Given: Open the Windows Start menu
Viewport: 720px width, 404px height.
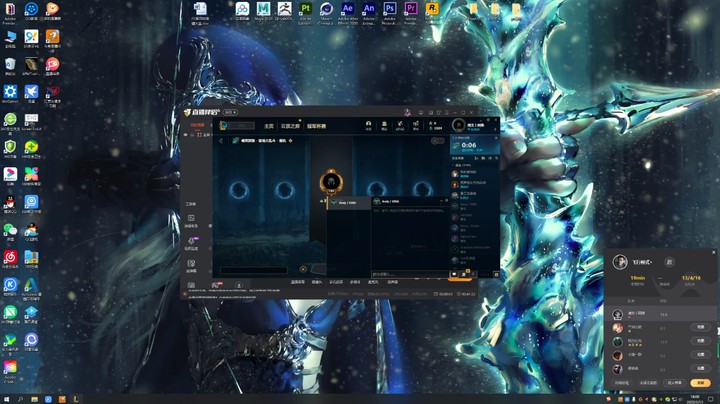Looking at the screenshot, I should click(x=6, y=399).
